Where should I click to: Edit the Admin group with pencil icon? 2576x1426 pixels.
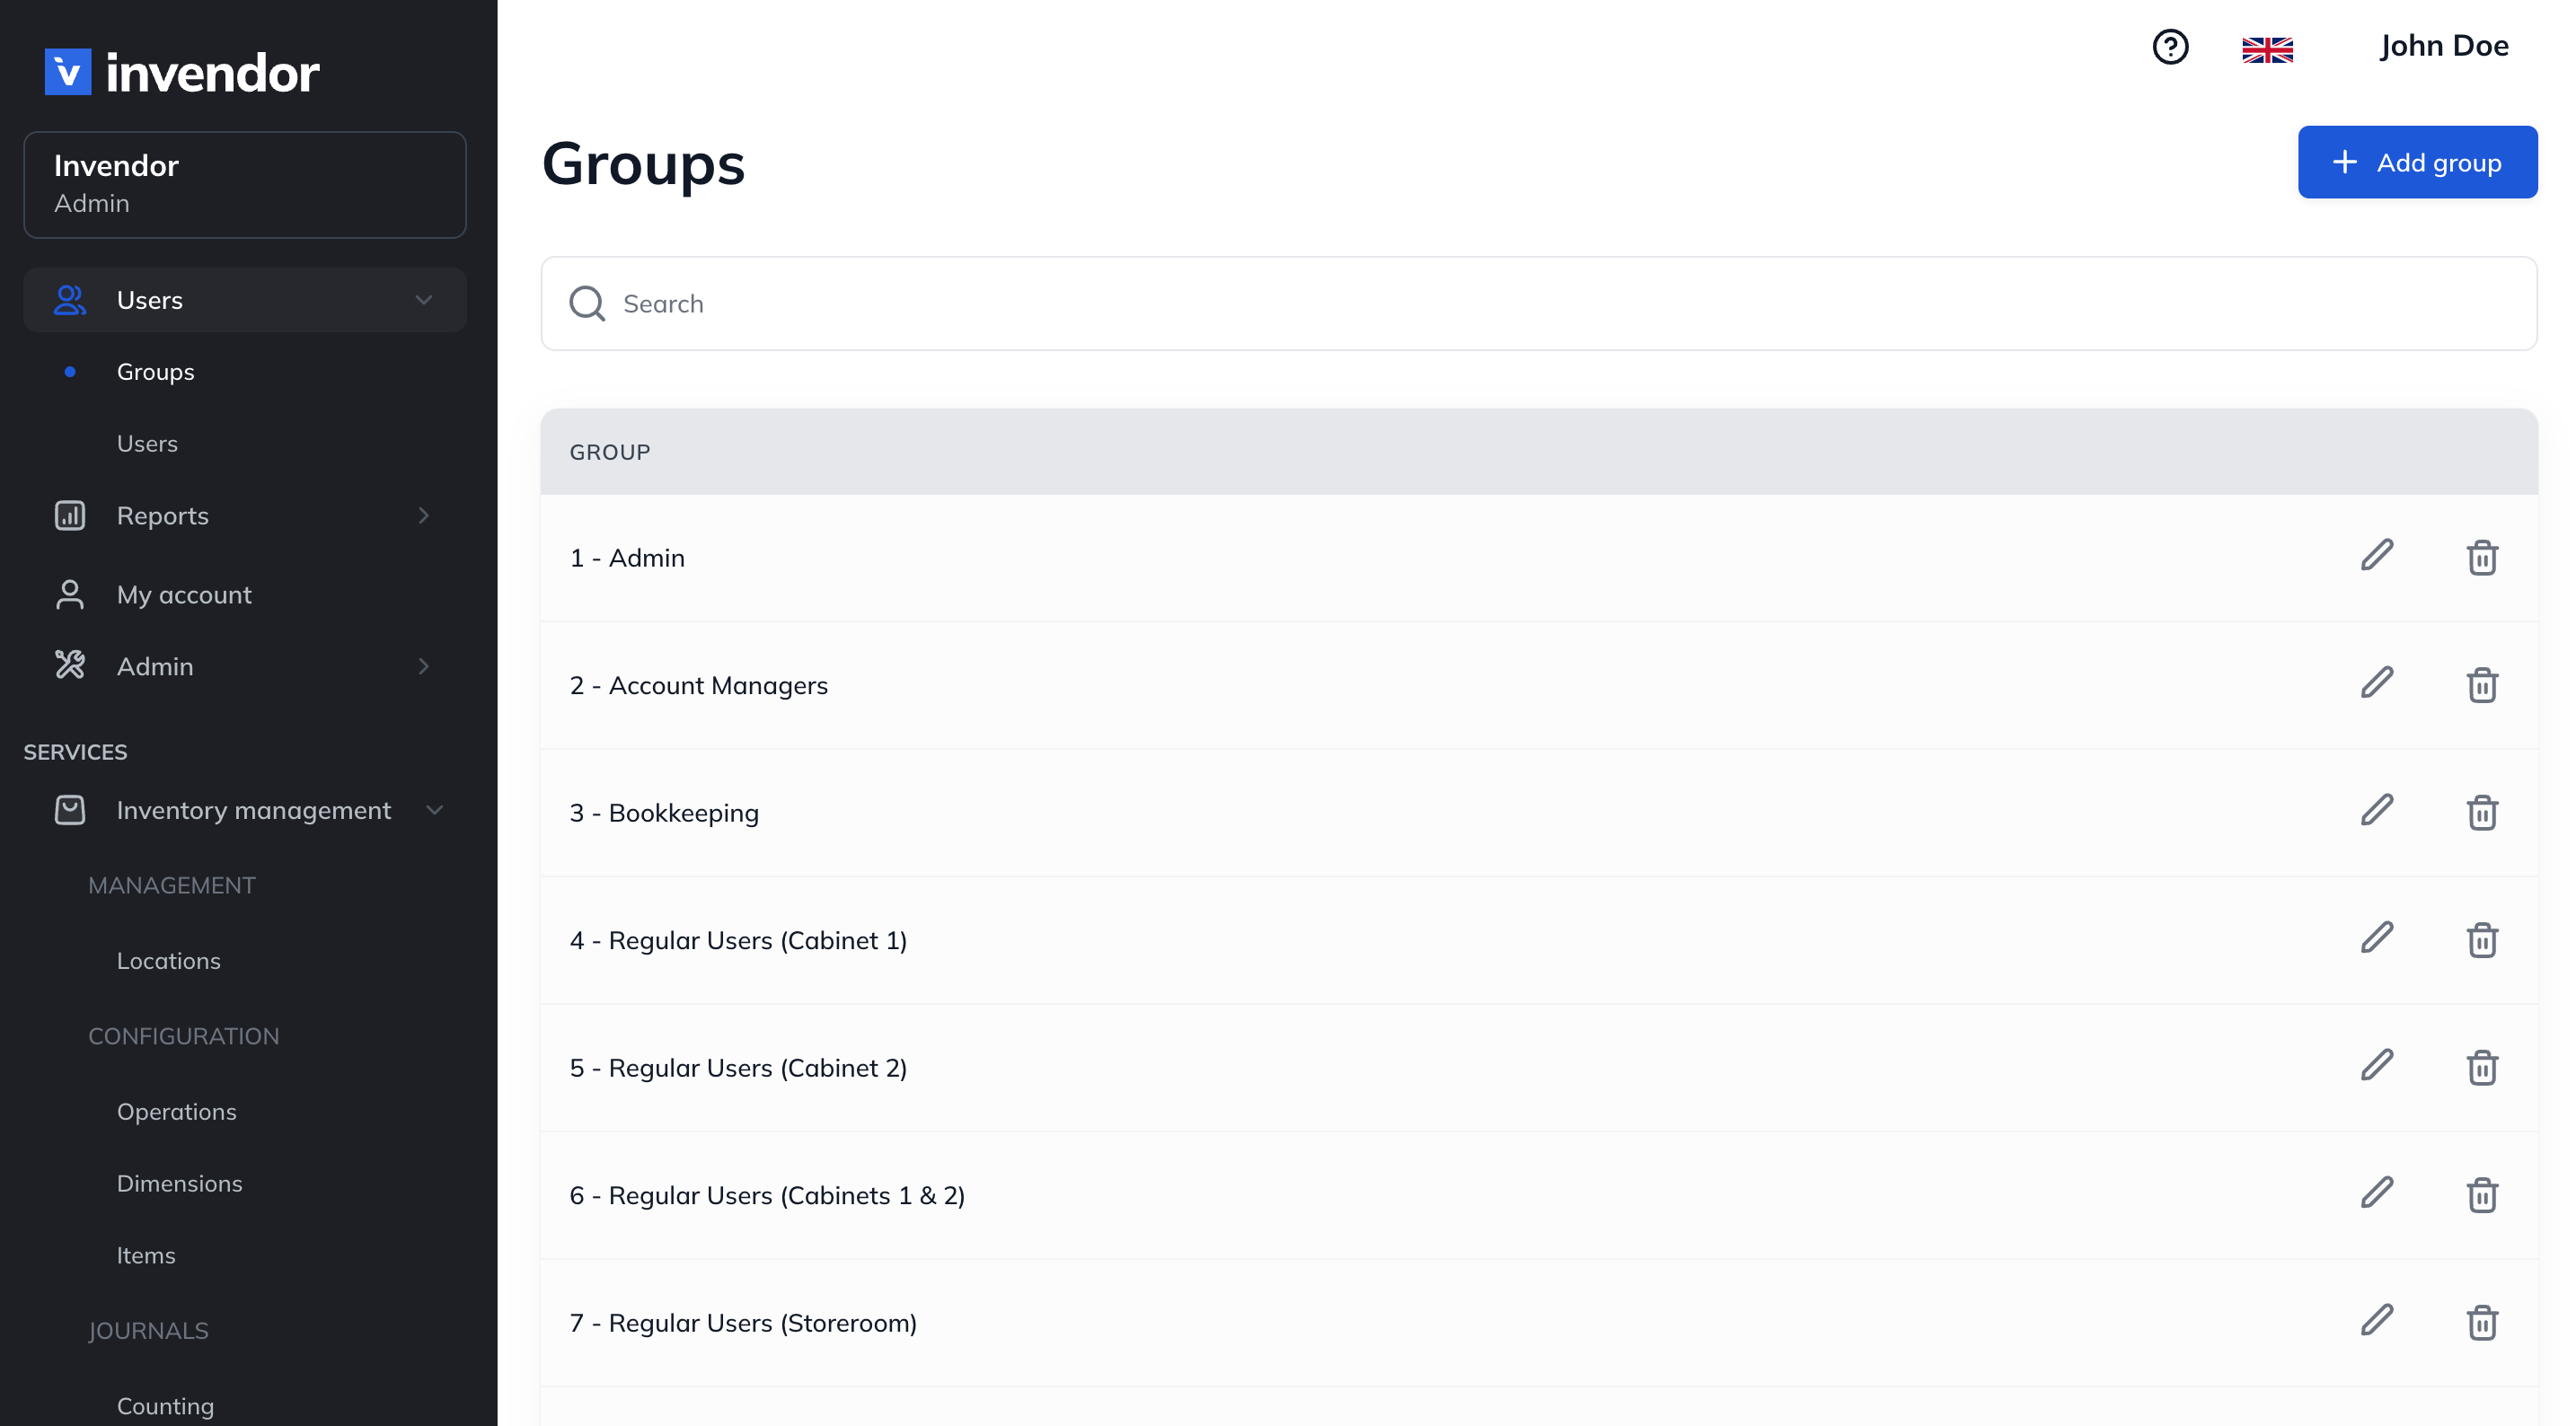(x=2378, y=557)
